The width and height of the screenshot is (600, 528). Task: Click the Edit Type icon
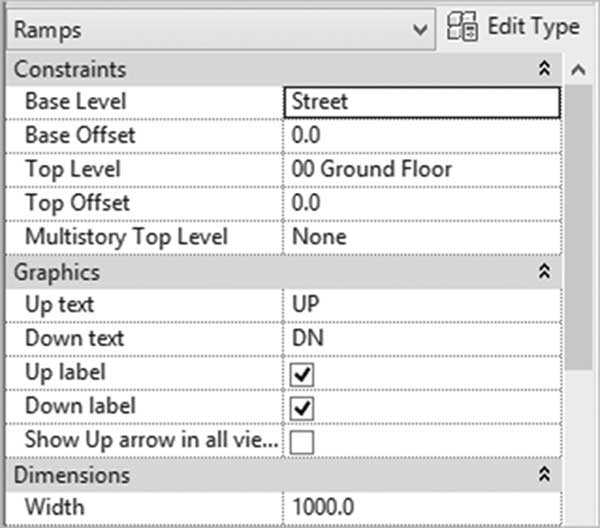(462, 26)
